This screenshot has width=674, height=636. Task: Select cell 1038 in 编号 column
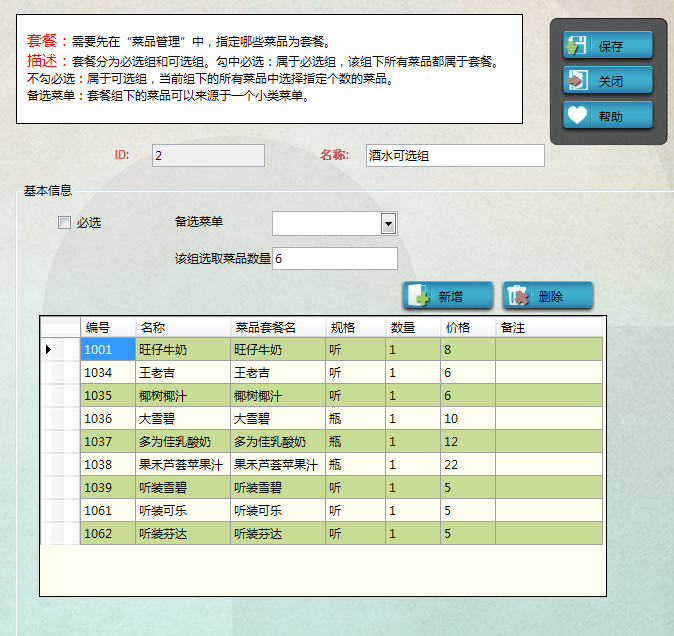(108, 465)
